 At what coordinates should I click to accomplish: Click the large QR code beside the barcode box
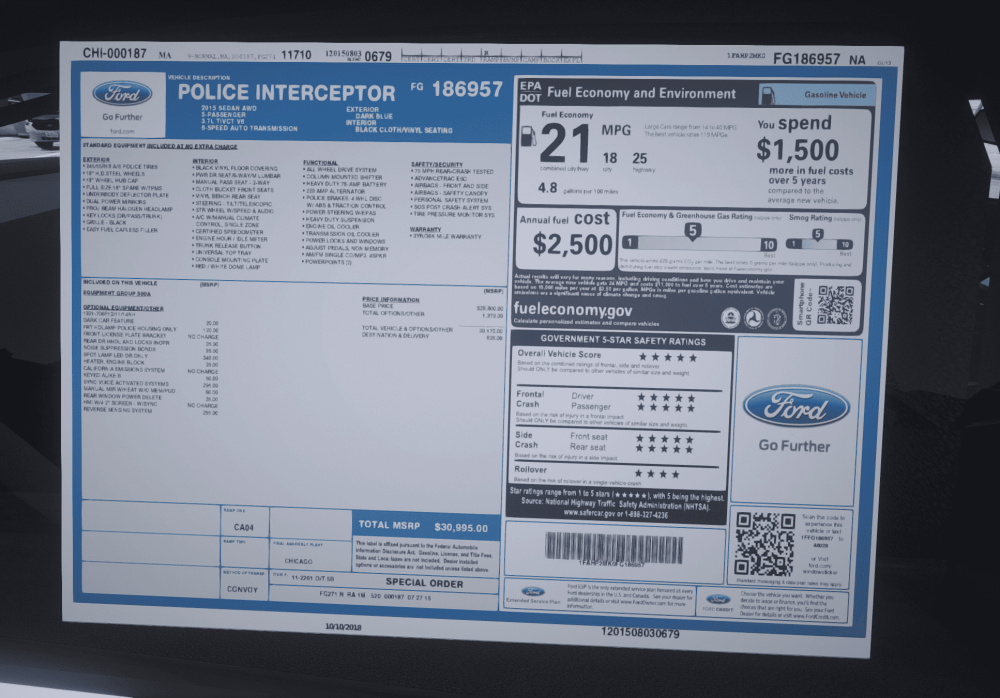[x=764, y=545]
